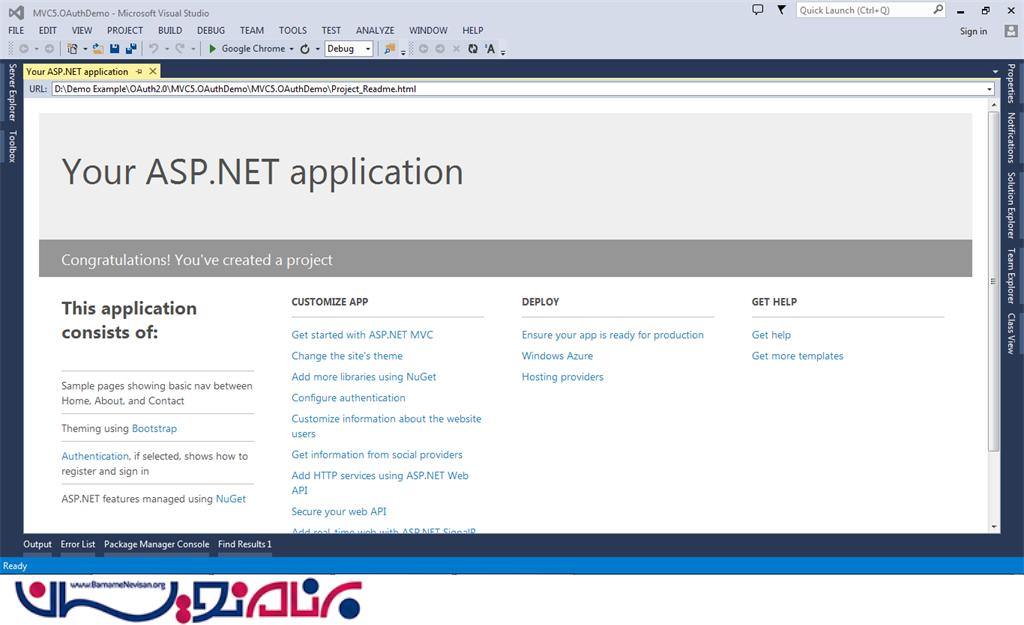1024x625 pixels.
Task: Click the Configure authentication link
Action: tap(348, 398)
